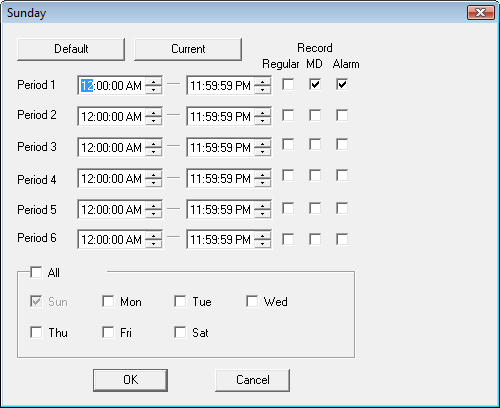Increment Period 1 start time spinner up arrow

pyautogui.click(x=154, y=82)
